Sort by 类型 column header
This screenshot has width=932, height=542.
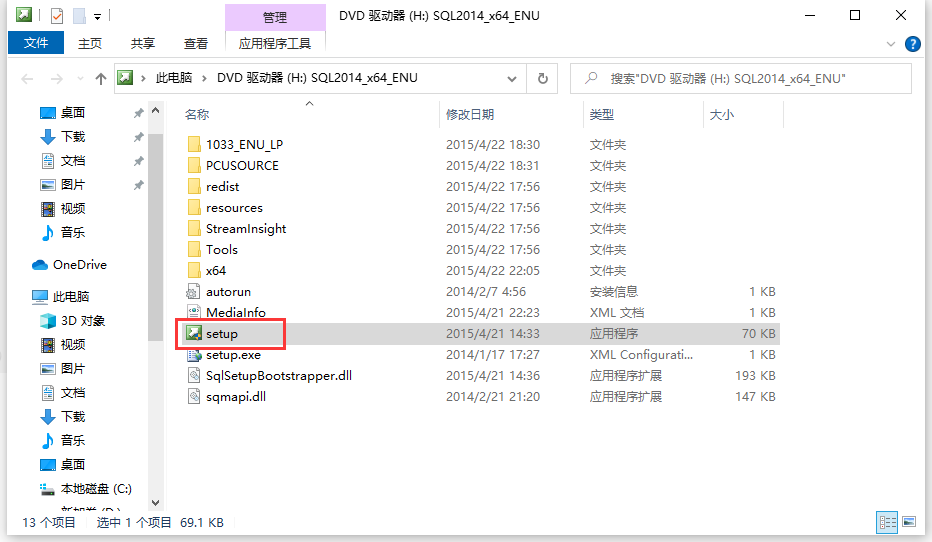(602, 114)
